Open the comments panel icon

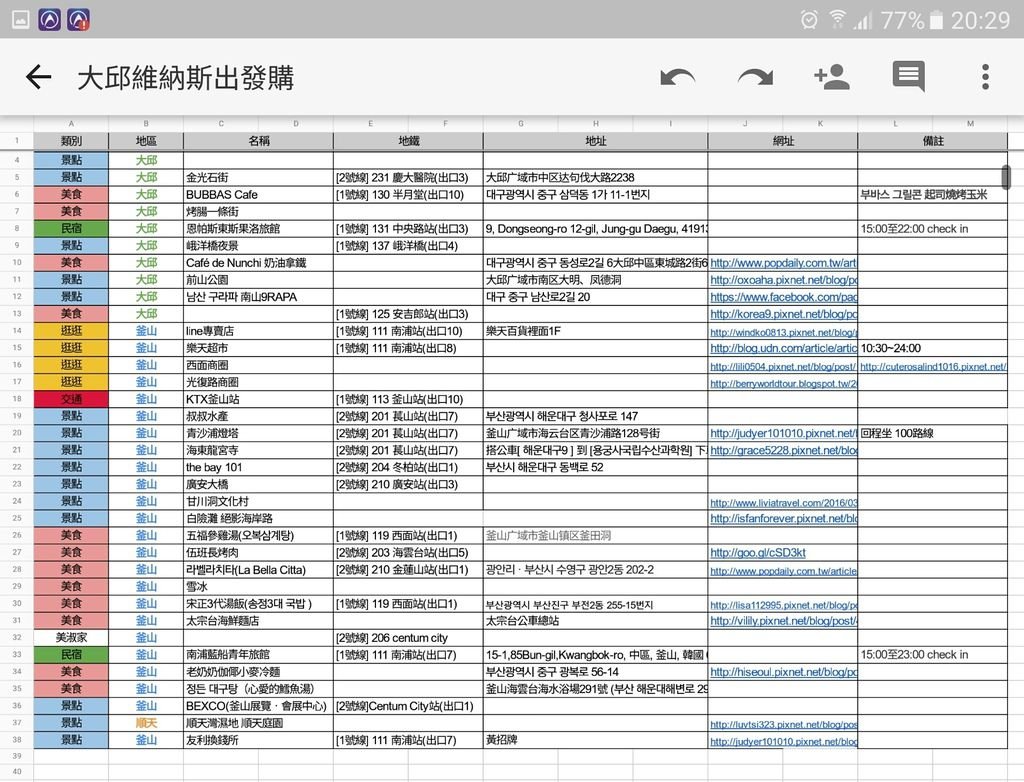point(908,77)
